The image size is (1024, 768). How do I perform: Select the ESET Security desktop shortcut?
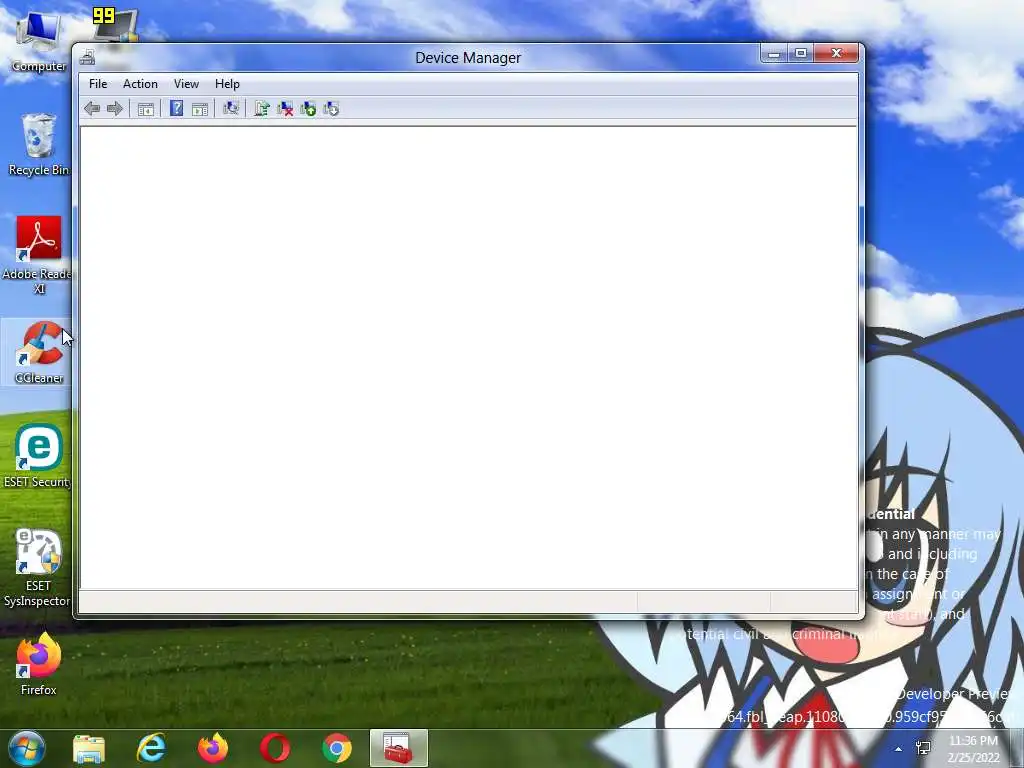[x=39, y=456]
